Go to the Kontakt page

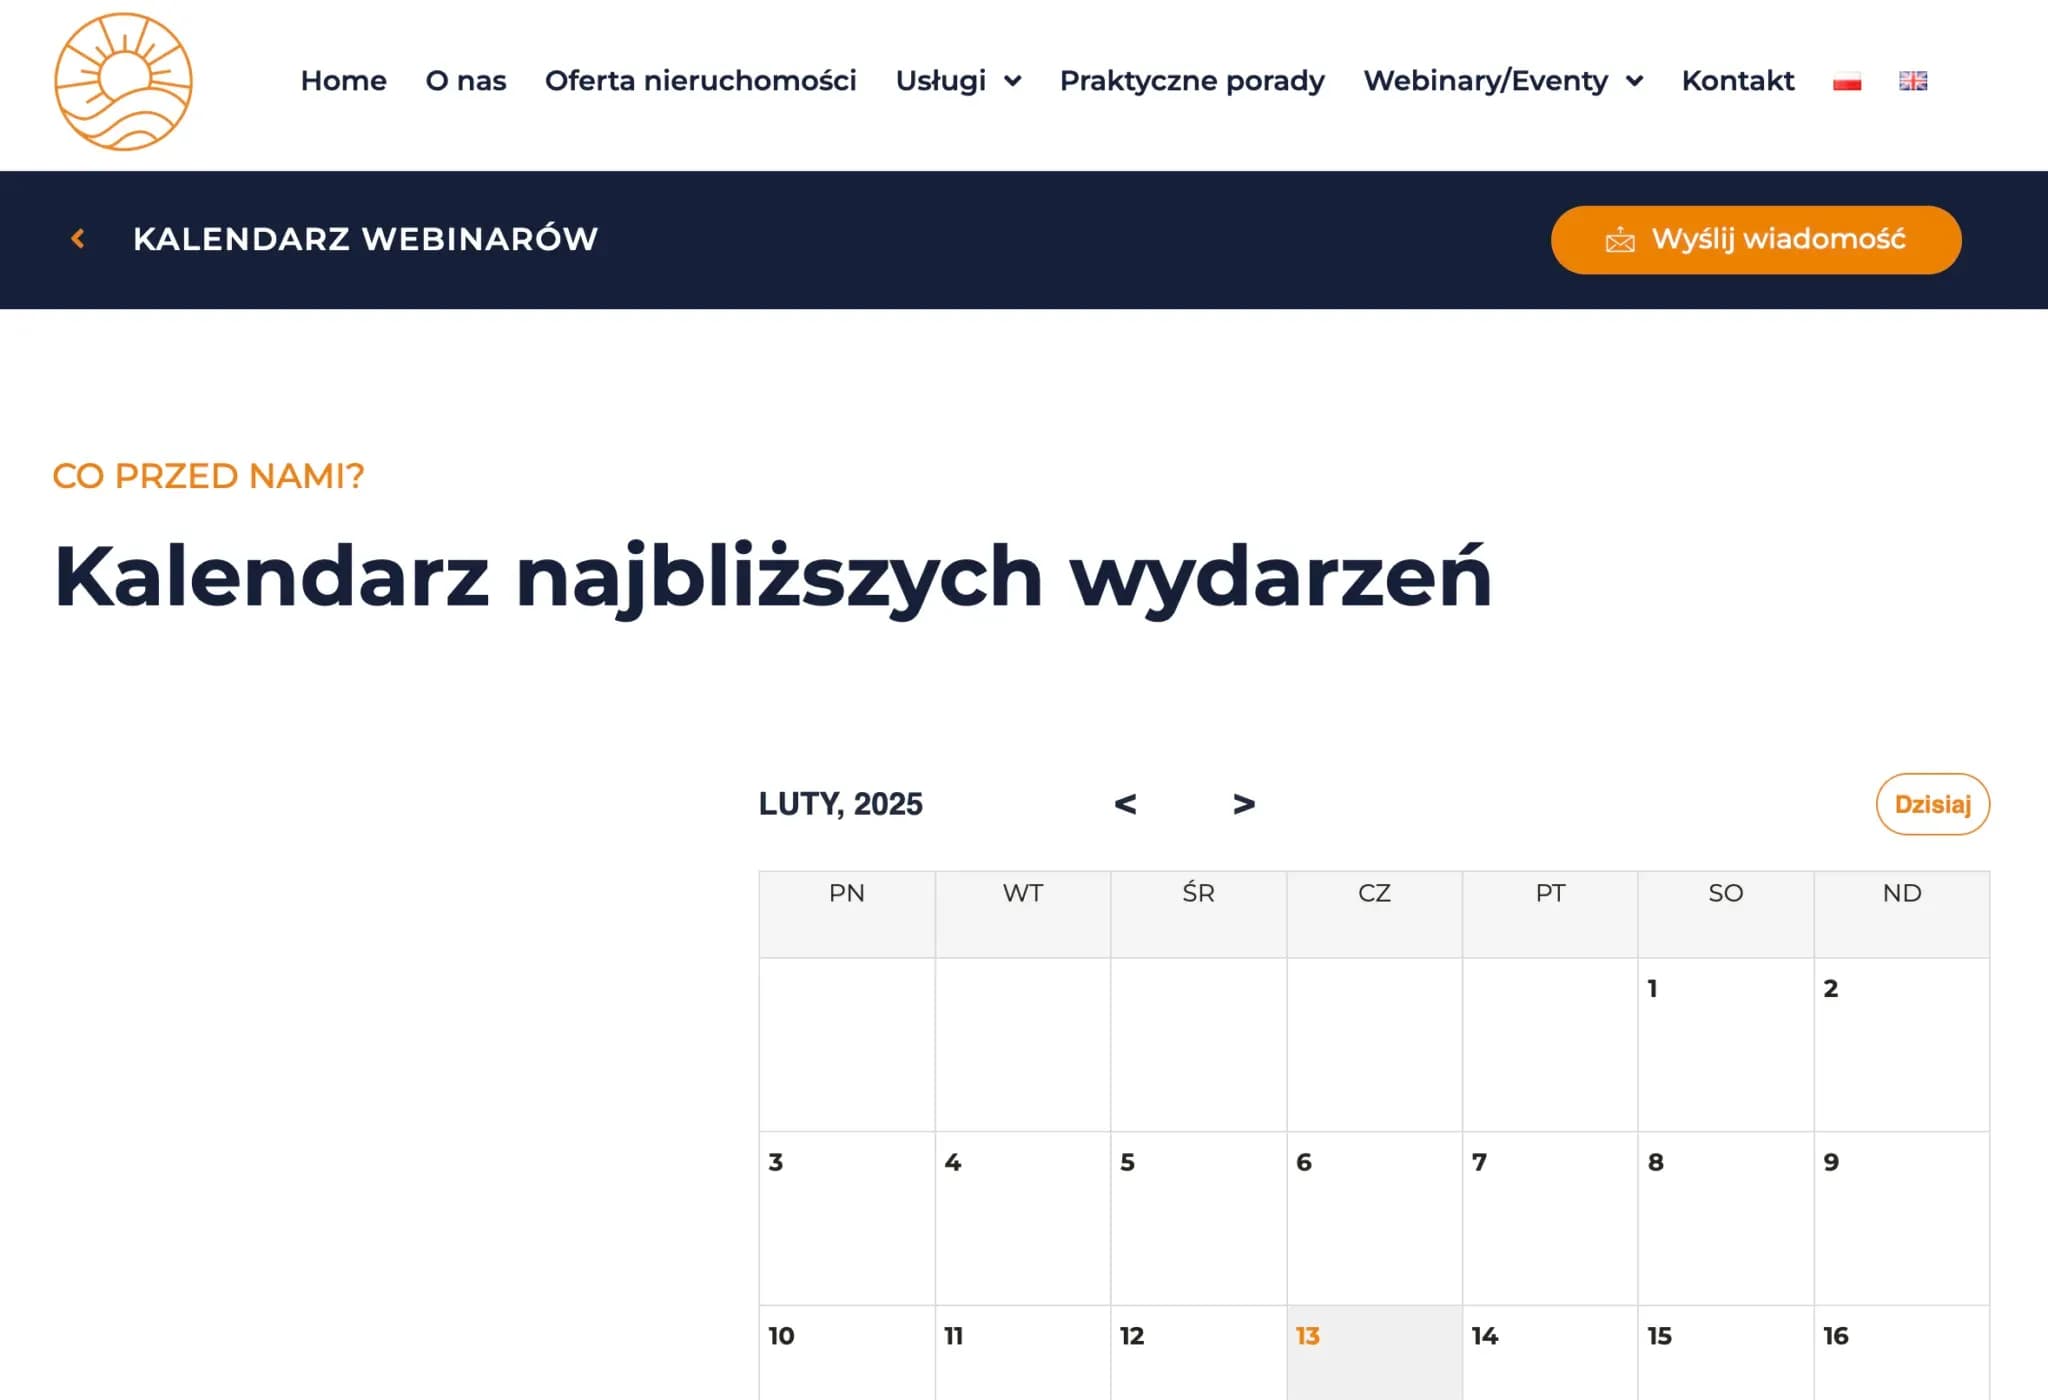click(1738, 80)
